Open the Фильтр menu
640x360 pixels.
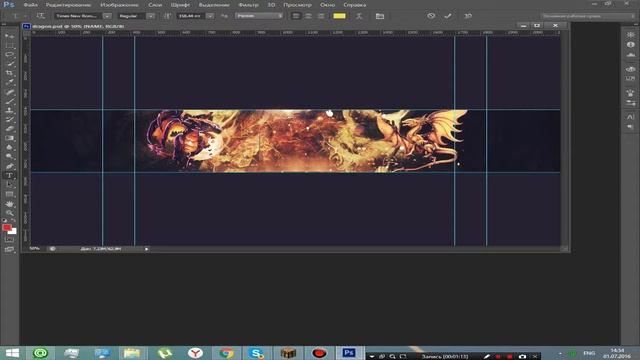click(x=248, y=5)
